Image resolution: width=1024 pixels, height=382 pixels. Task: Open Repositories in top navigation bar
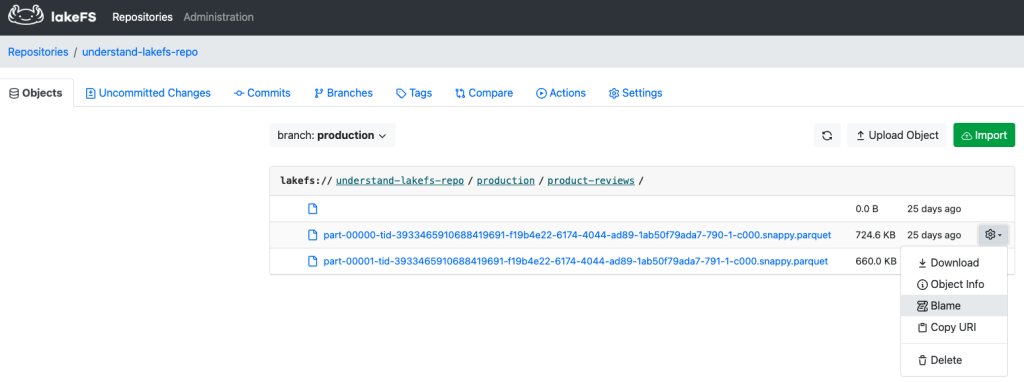coord(142,18)
